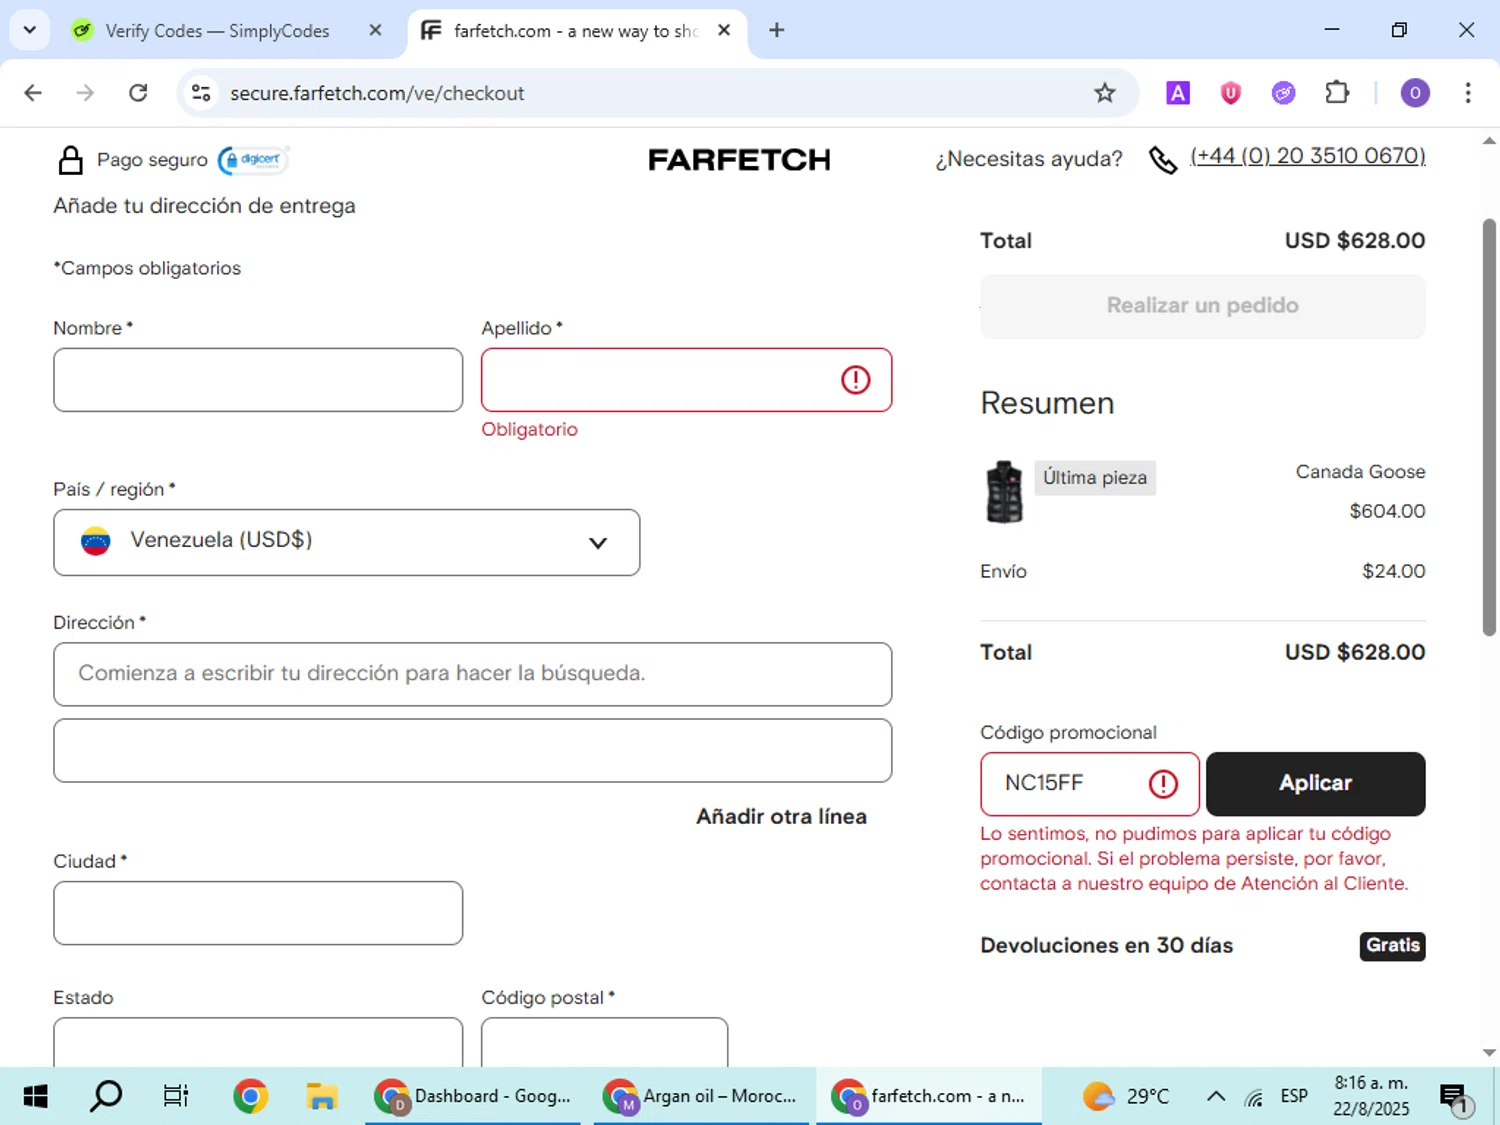Screen dimensions: 1500x1125
Task: Click the Apellido error exclamation icon
Action: click(855, 380)
